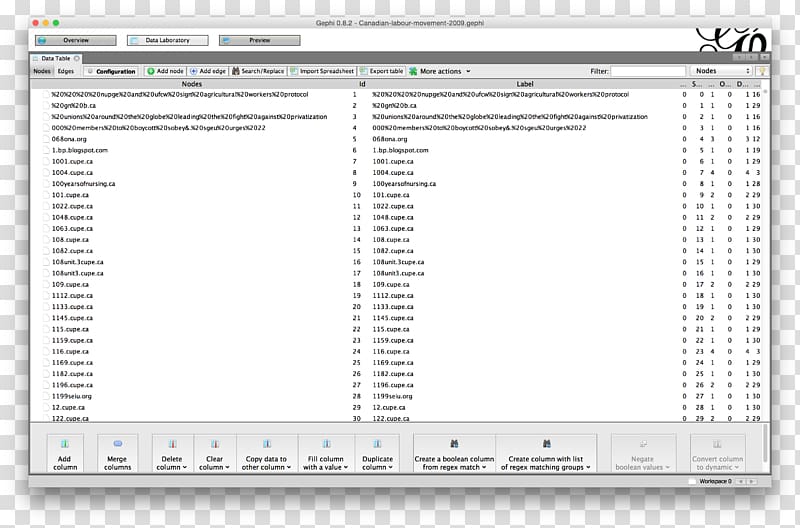Select node row 1145.cupe.ca
The image size is (800, 528).
tap(72, 318)
